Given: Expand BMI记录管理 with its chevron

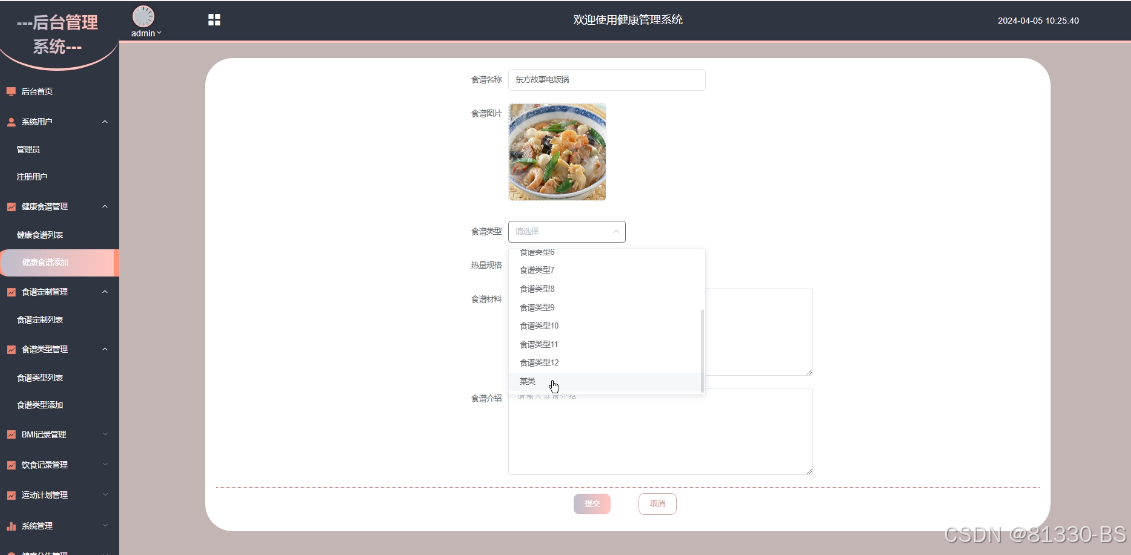Looking at the screenshot, I should (105, 434).
